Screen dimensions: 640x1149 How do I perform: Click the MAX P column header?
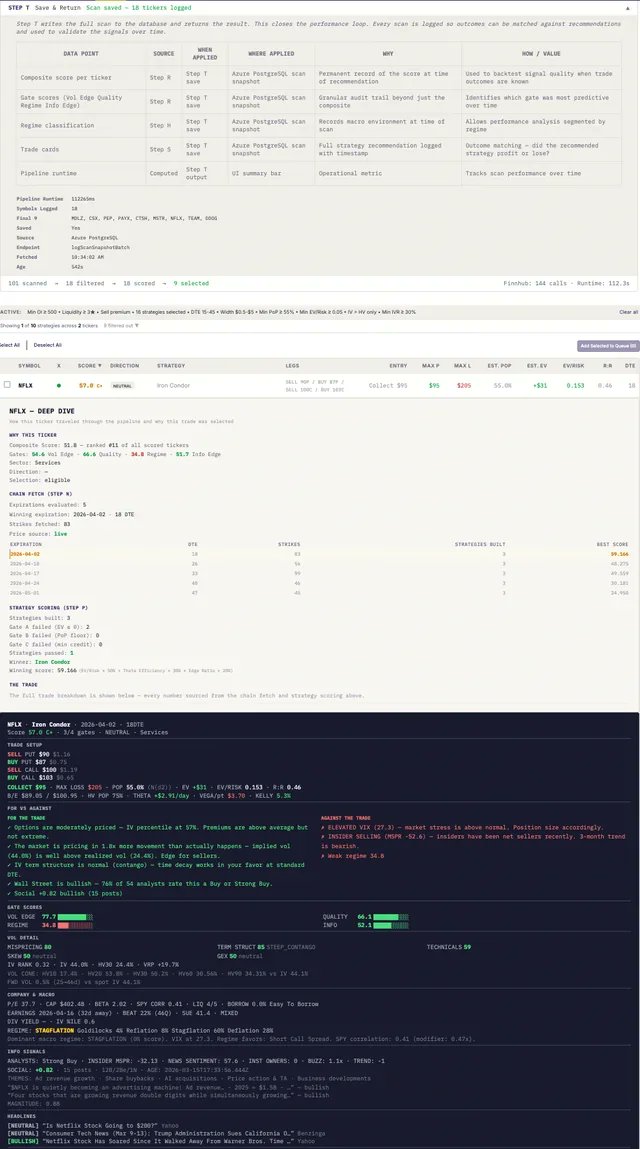[431, 366]
